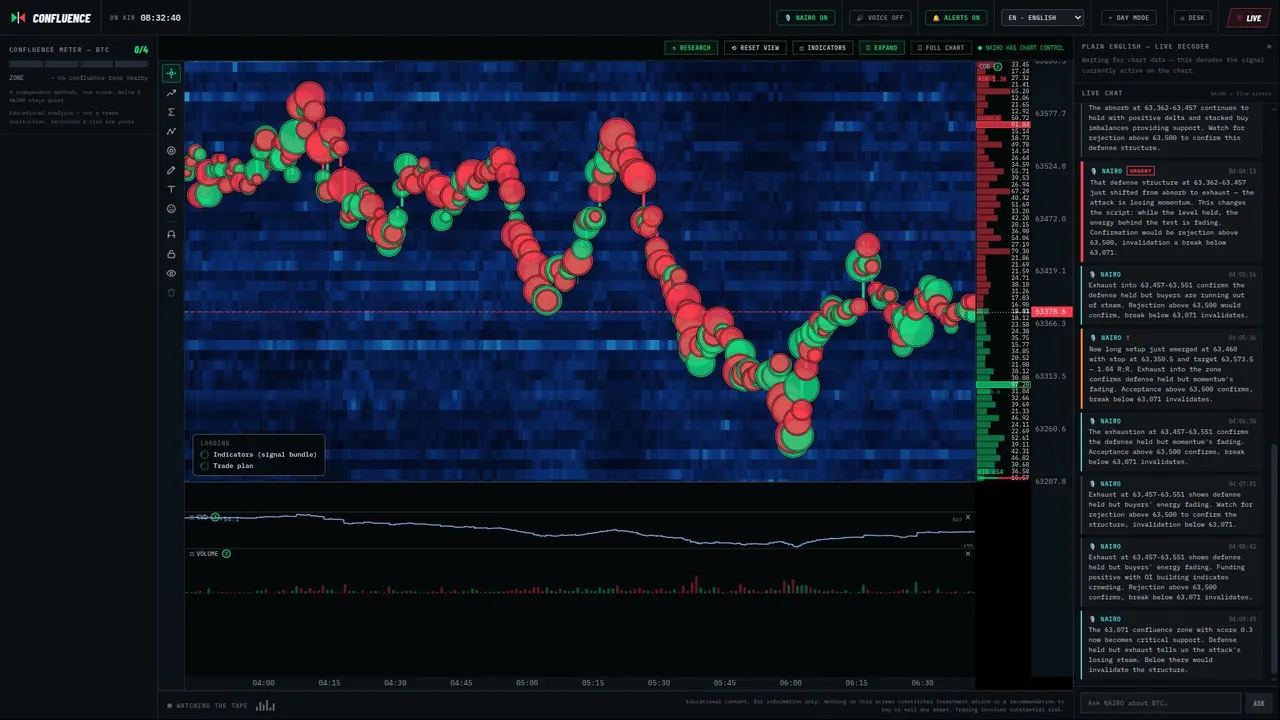1280x720 pixels.
Task: Click the NAIRO Has Chart Control status
Action: click(1021, 48)
